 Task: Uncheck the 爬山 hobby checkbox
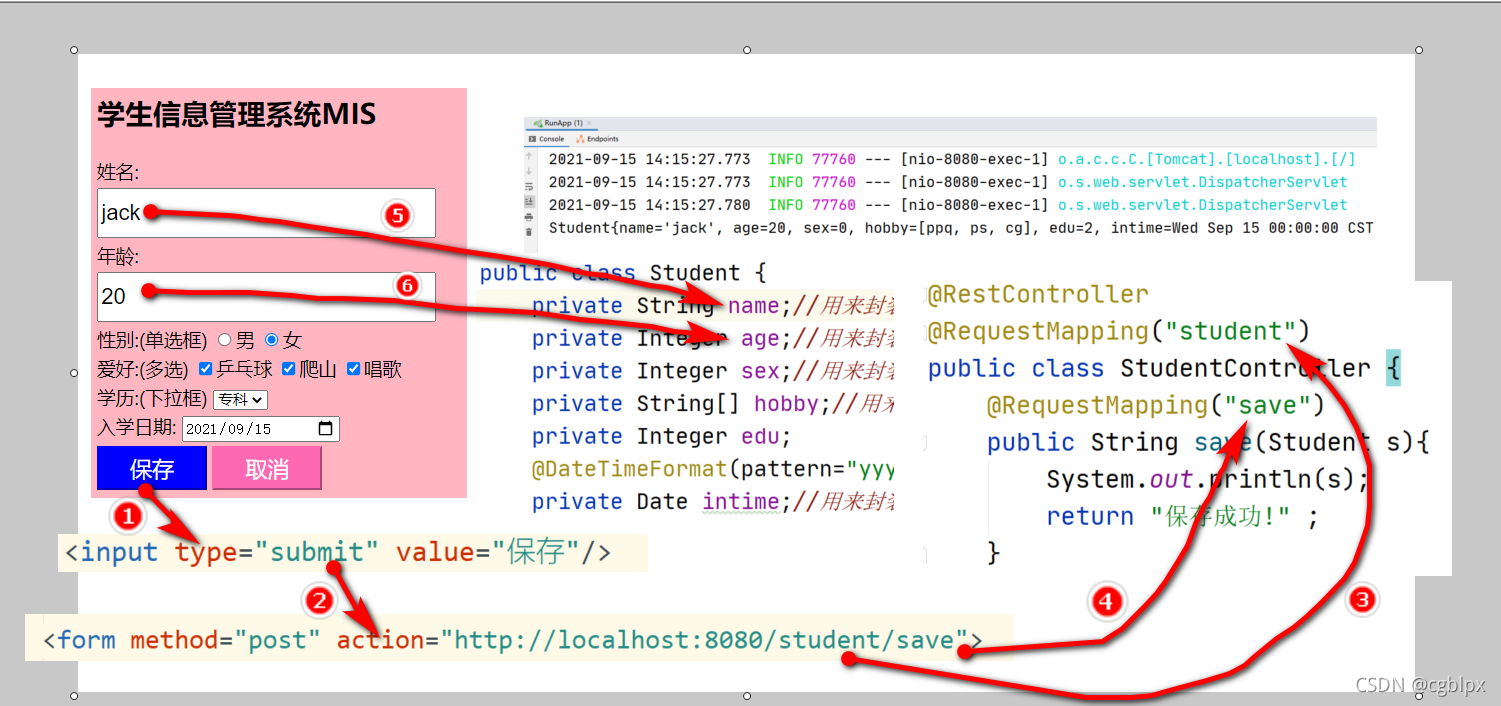[289, 369]
